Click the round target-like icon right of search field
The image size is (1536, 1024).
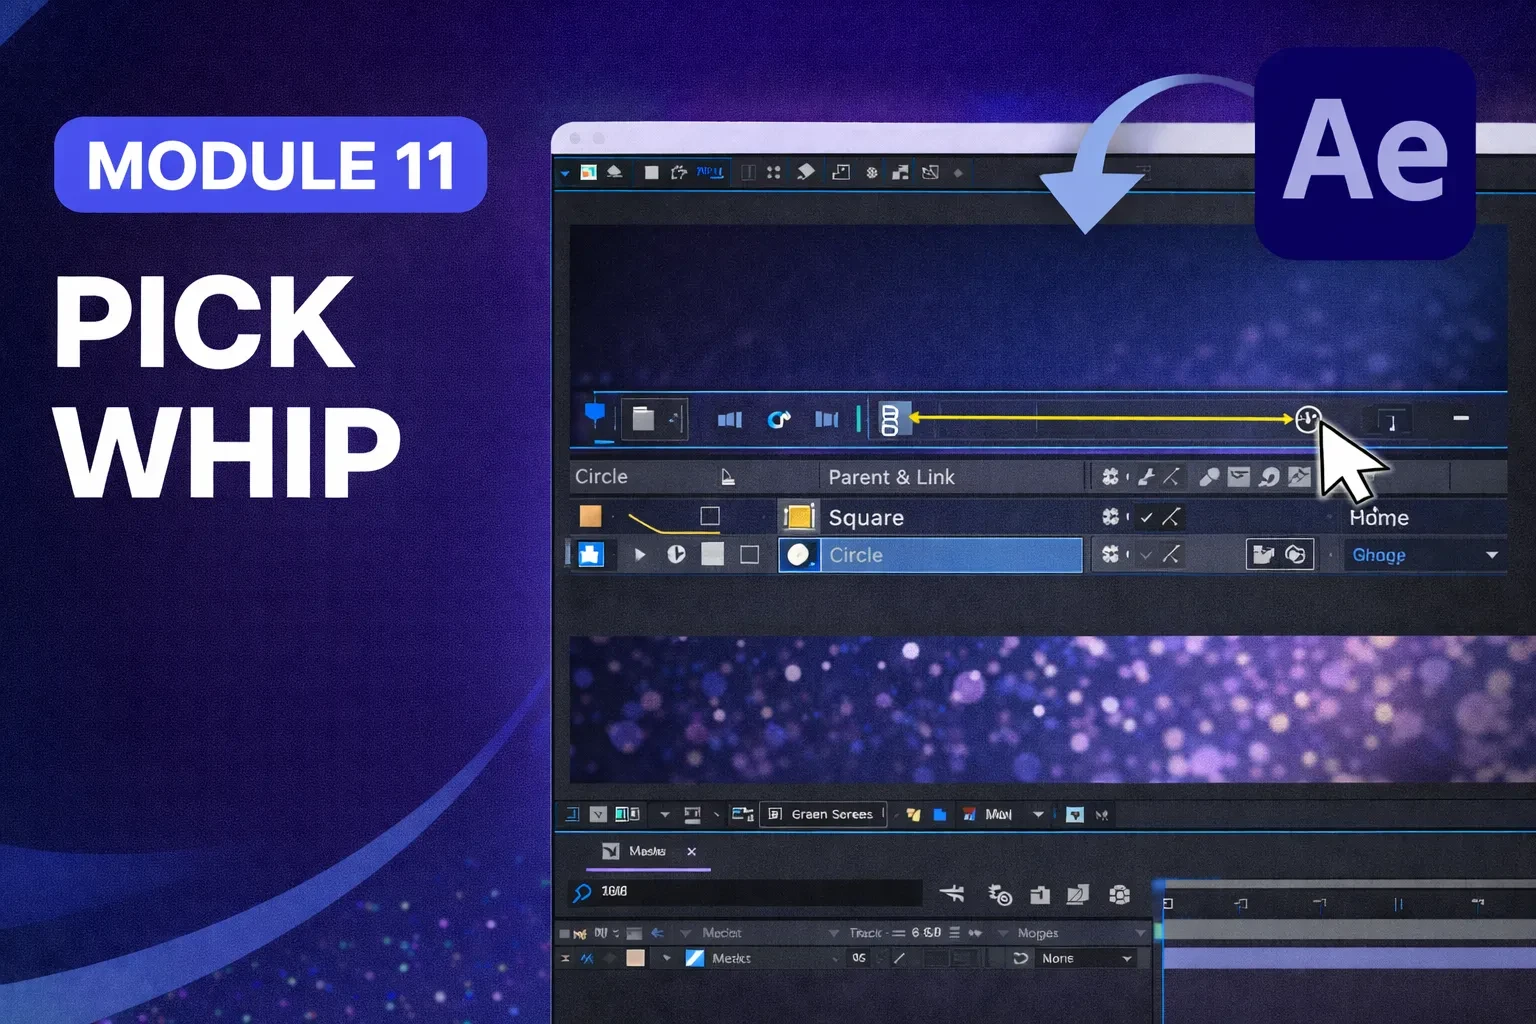point(1000,895)
